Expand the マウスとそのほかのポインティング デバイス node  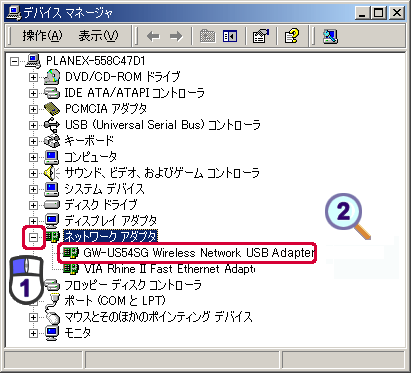tap(33, 317)
